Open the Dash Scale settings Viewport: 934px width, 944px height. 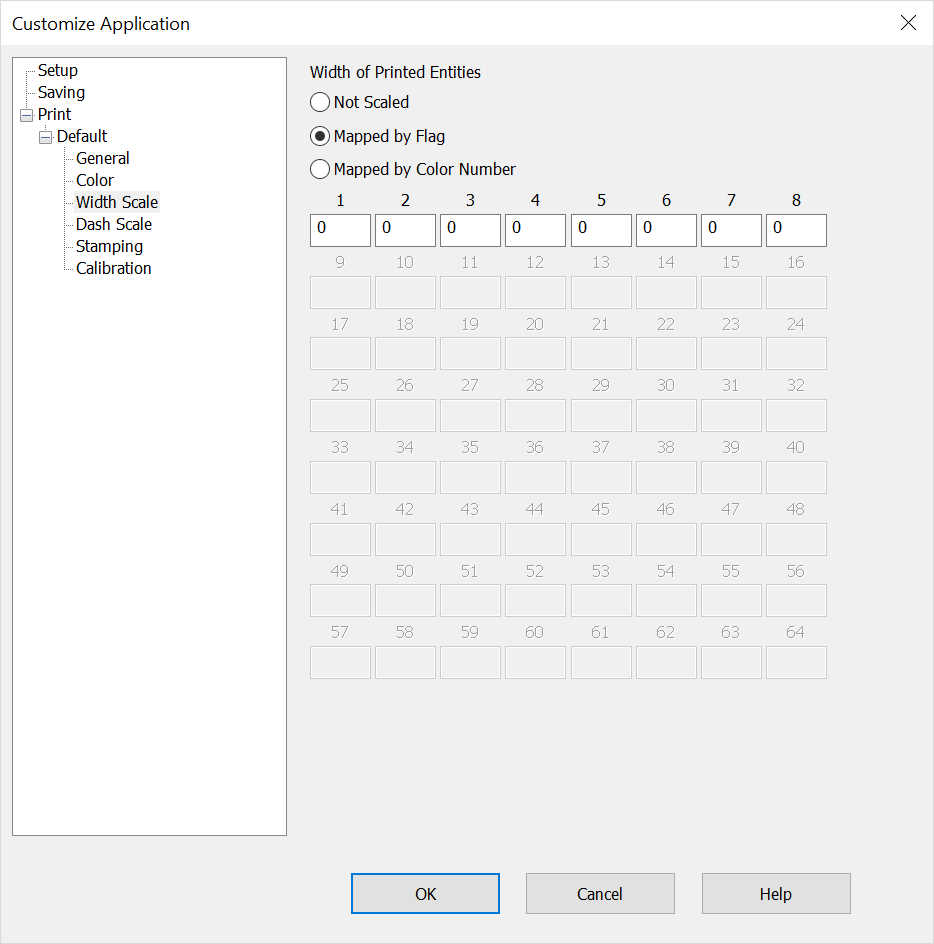[113, 224]
